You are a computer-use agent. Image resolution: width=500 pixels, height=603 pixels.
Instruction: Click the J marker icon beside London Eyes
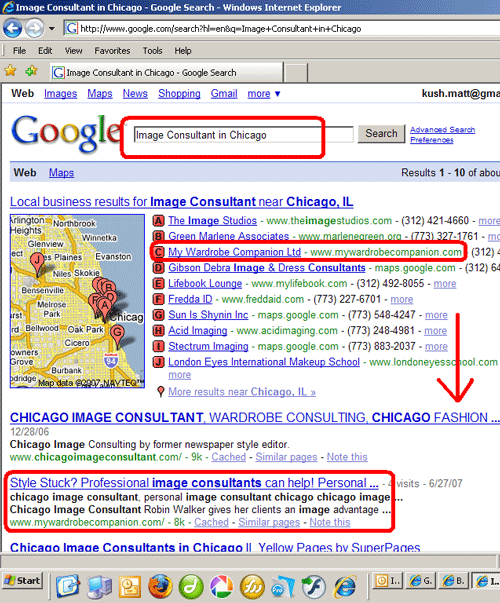[158, 362]
